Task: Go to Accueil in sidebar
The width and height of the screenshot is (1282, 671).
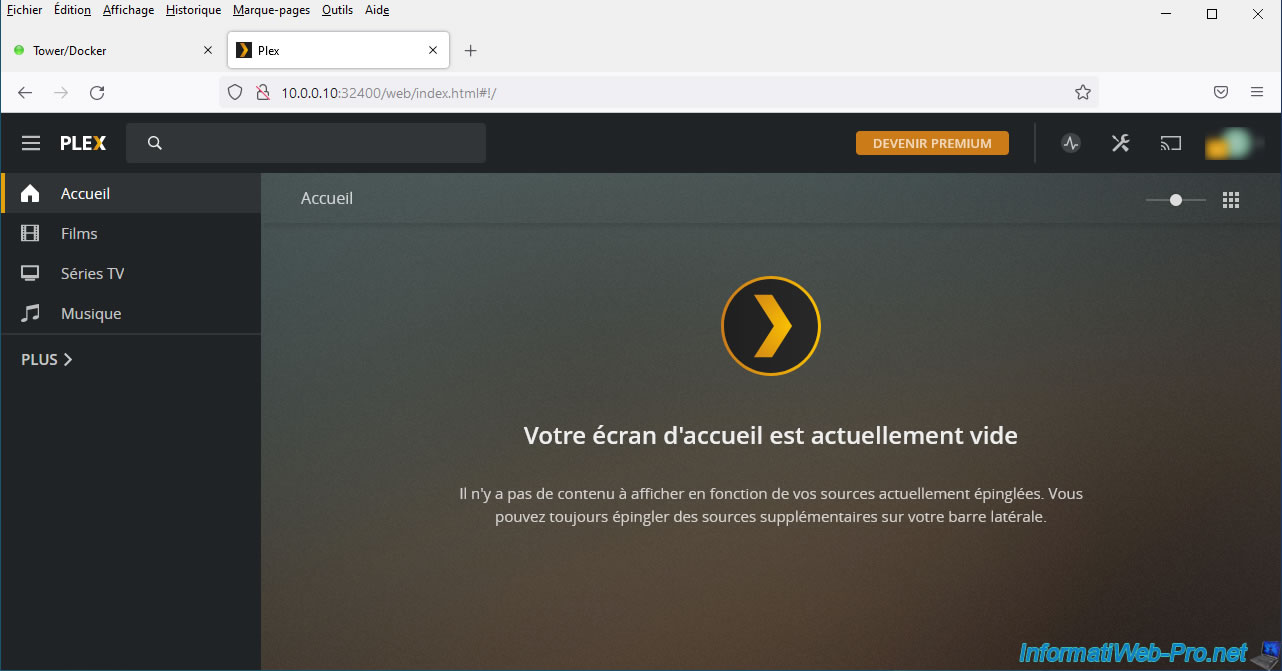Action: tap(85, 193)
